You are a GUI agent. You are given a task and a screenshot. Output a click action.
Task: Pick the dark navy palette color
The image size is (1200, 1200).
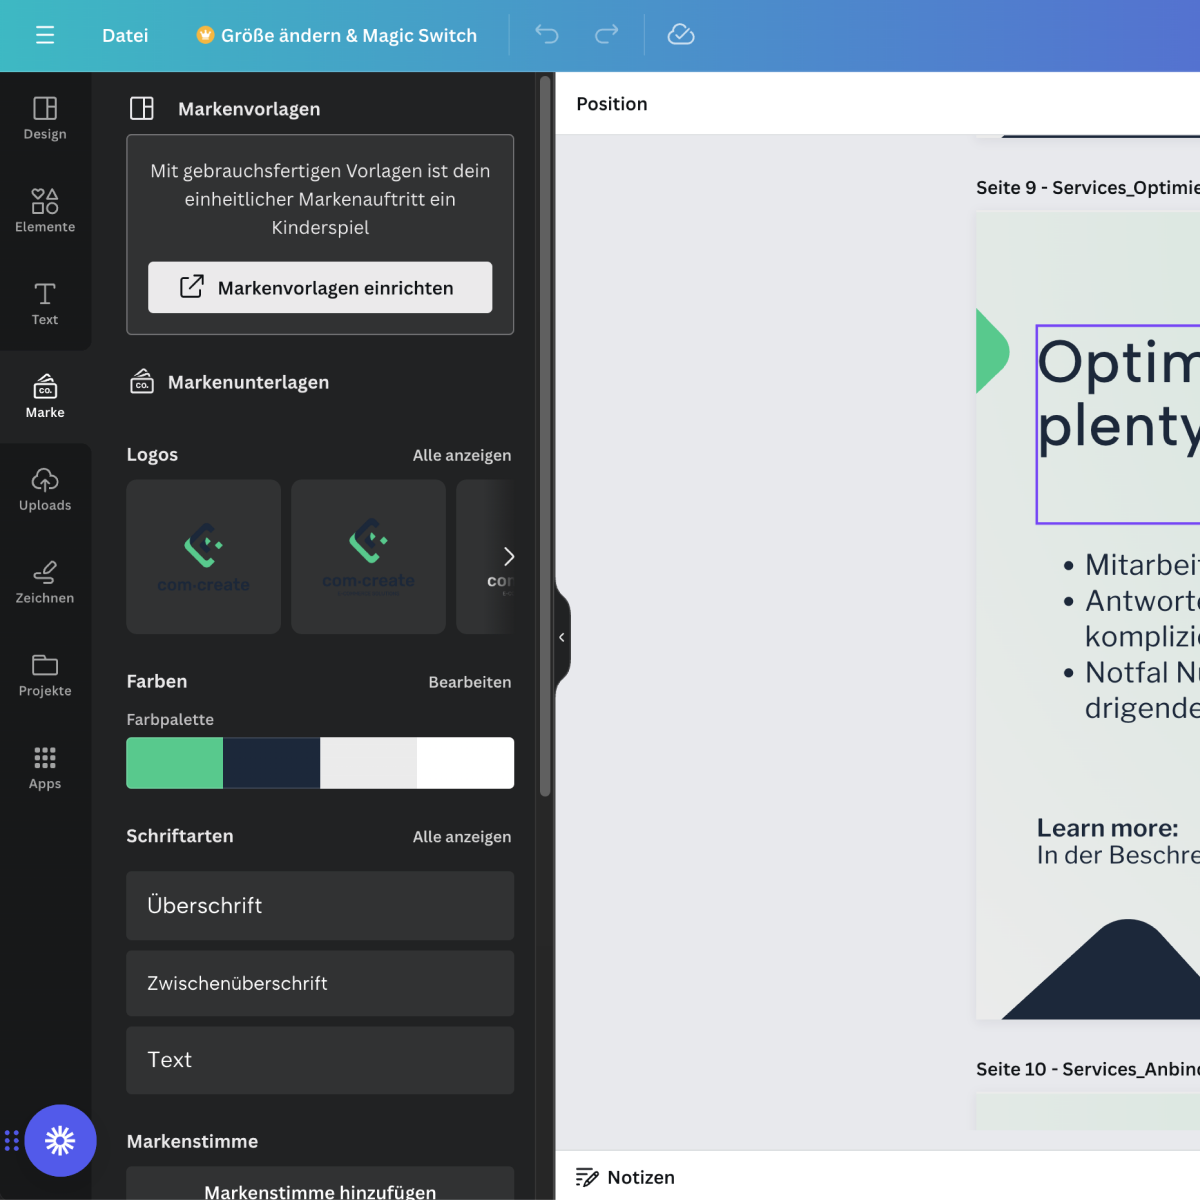point(272,763)
